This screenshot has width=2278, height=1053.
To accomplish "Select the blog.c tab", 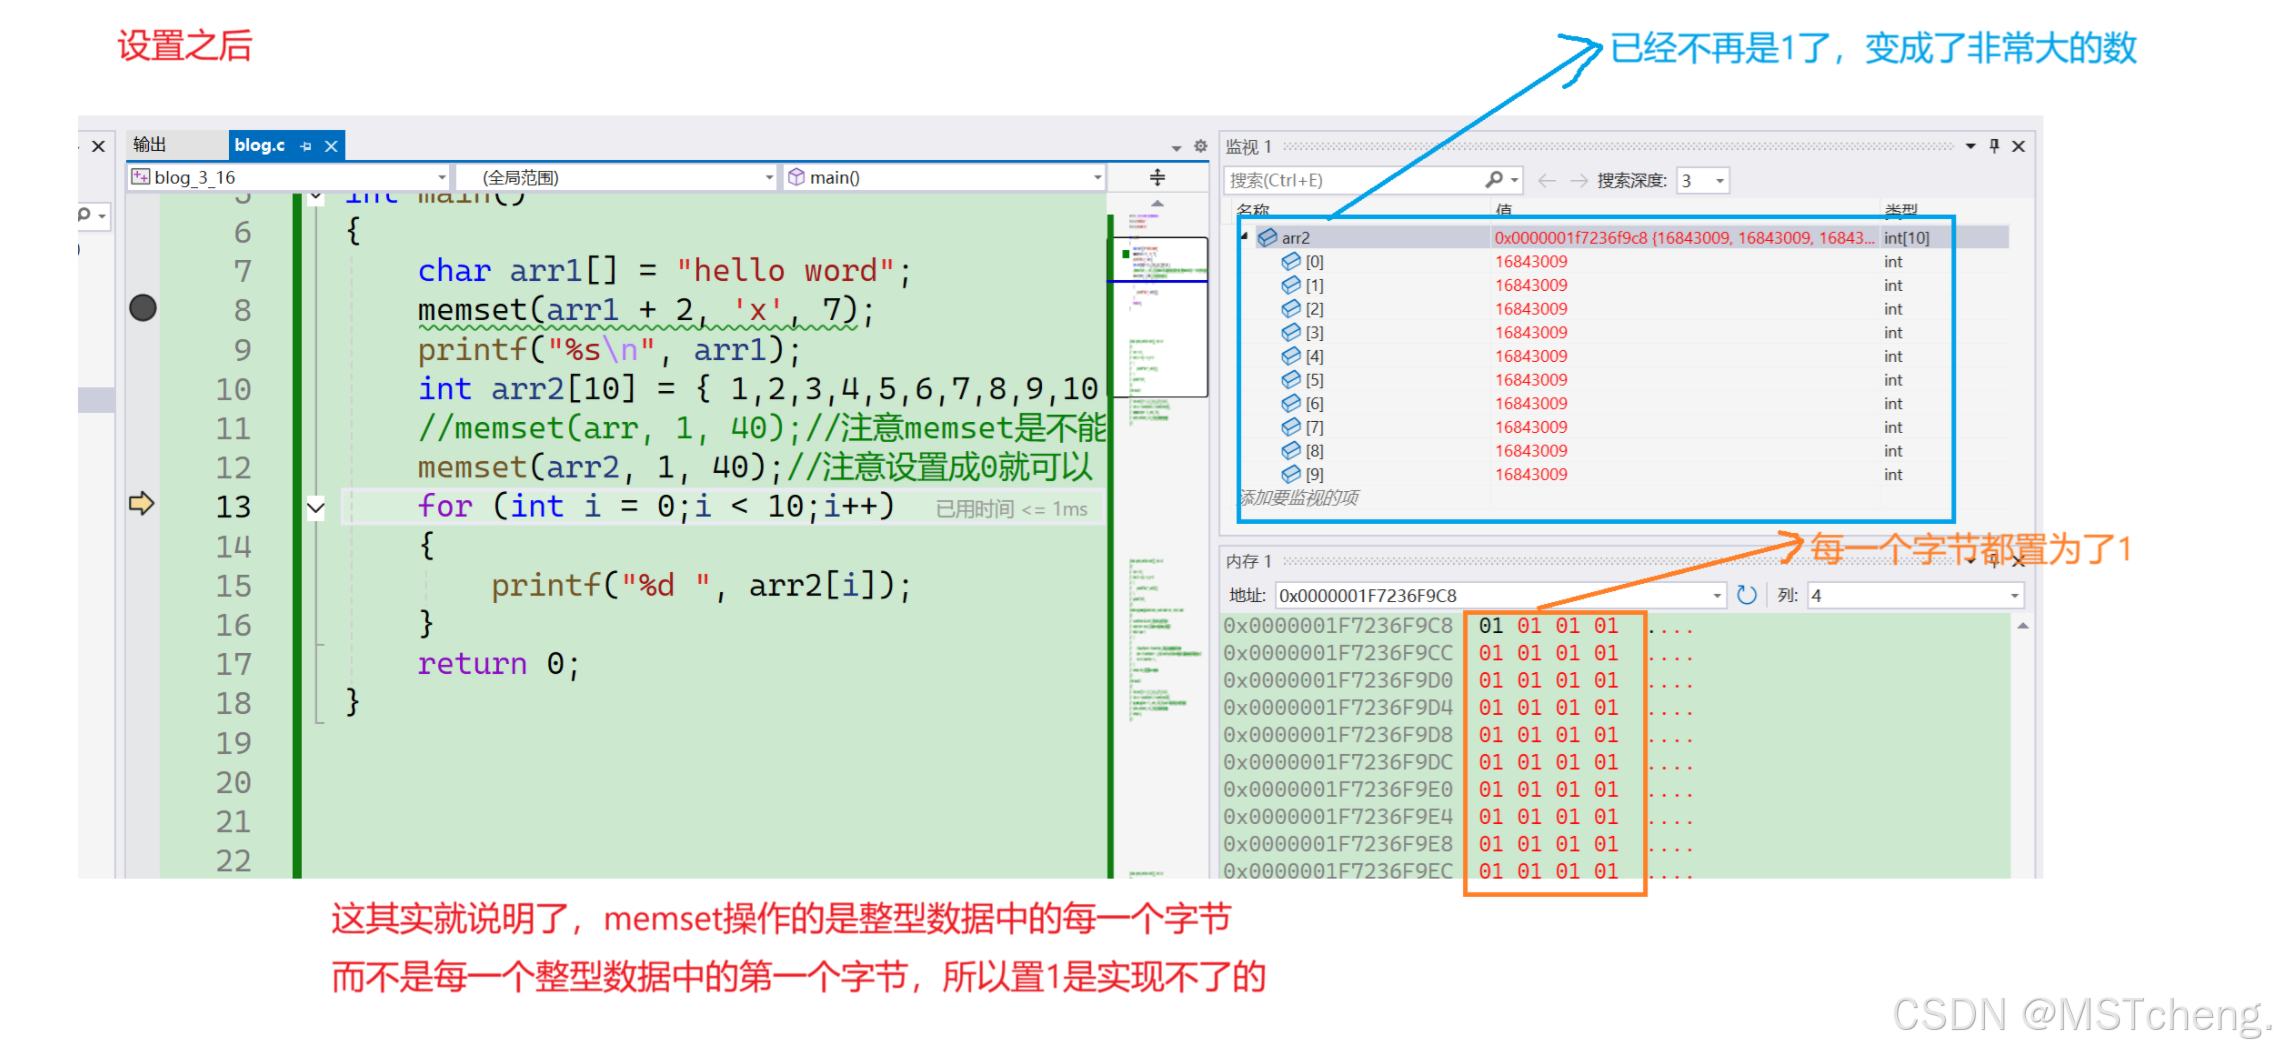I will (x=259, y=145).
